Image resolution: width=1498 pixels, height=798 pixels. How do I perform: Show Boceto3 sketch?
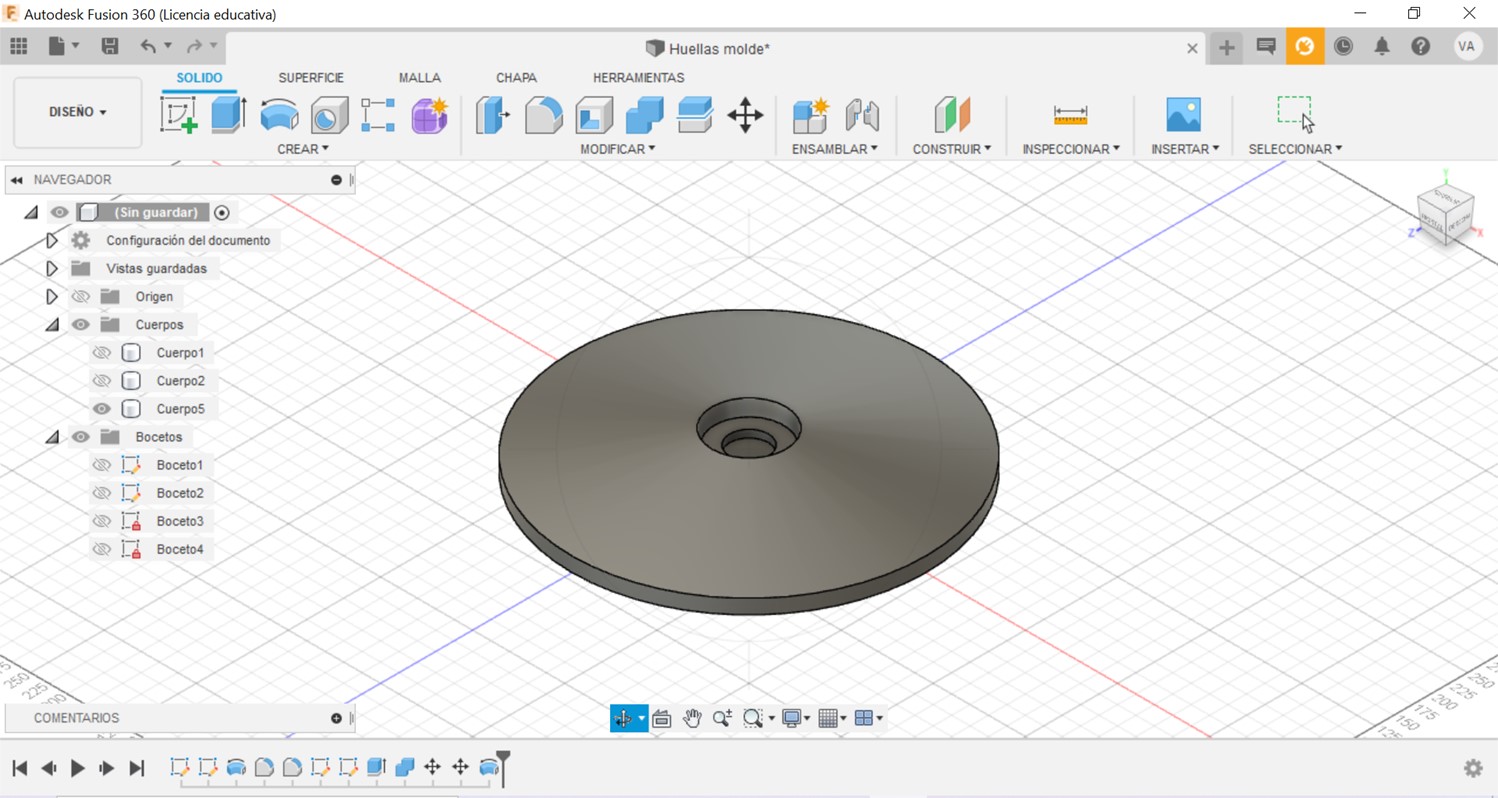click(x=101, y=521)
